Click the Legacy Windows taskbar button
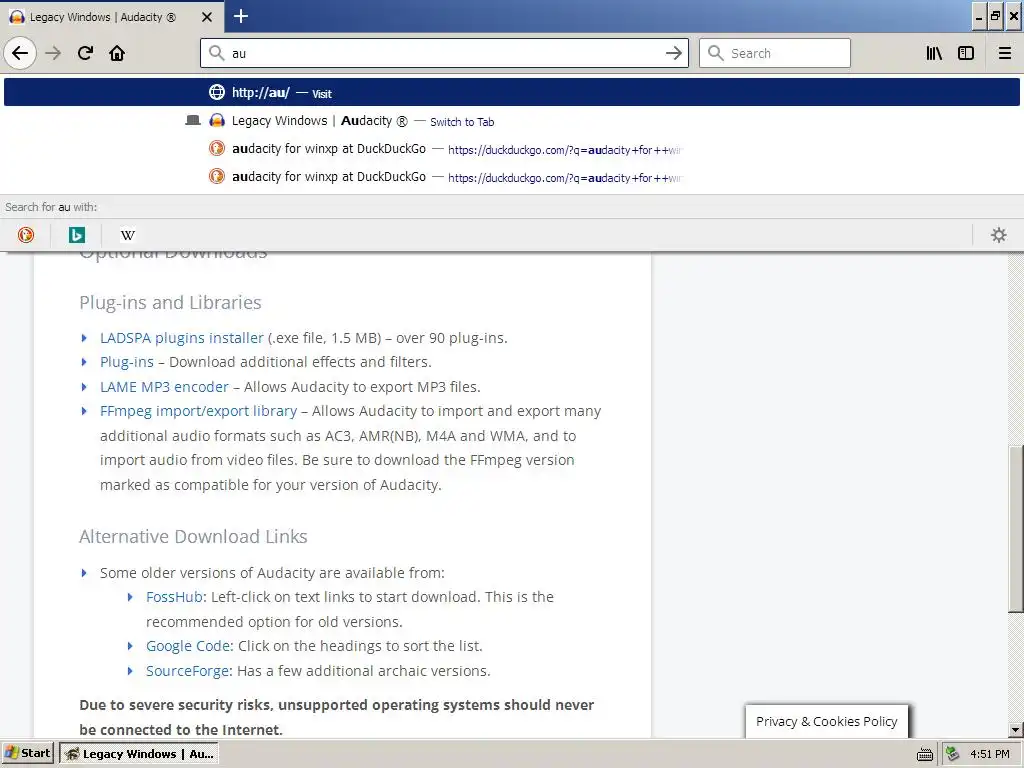Viewport: 1024px width, 768px height. pos(139,754)
